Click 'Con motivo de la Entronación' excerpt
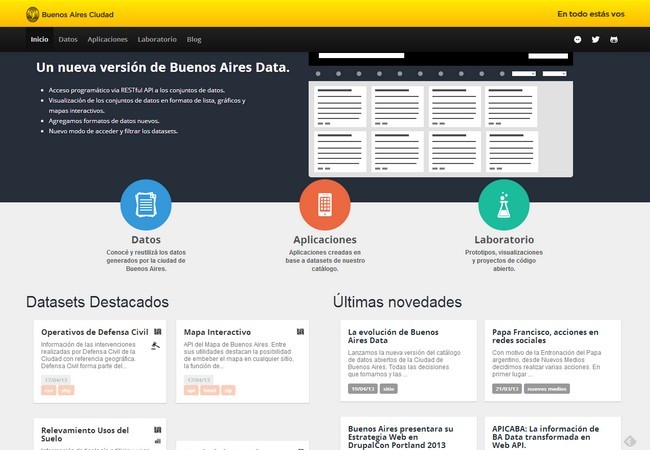Viewport: 650px width, 450px height. (x=546, y=363)
